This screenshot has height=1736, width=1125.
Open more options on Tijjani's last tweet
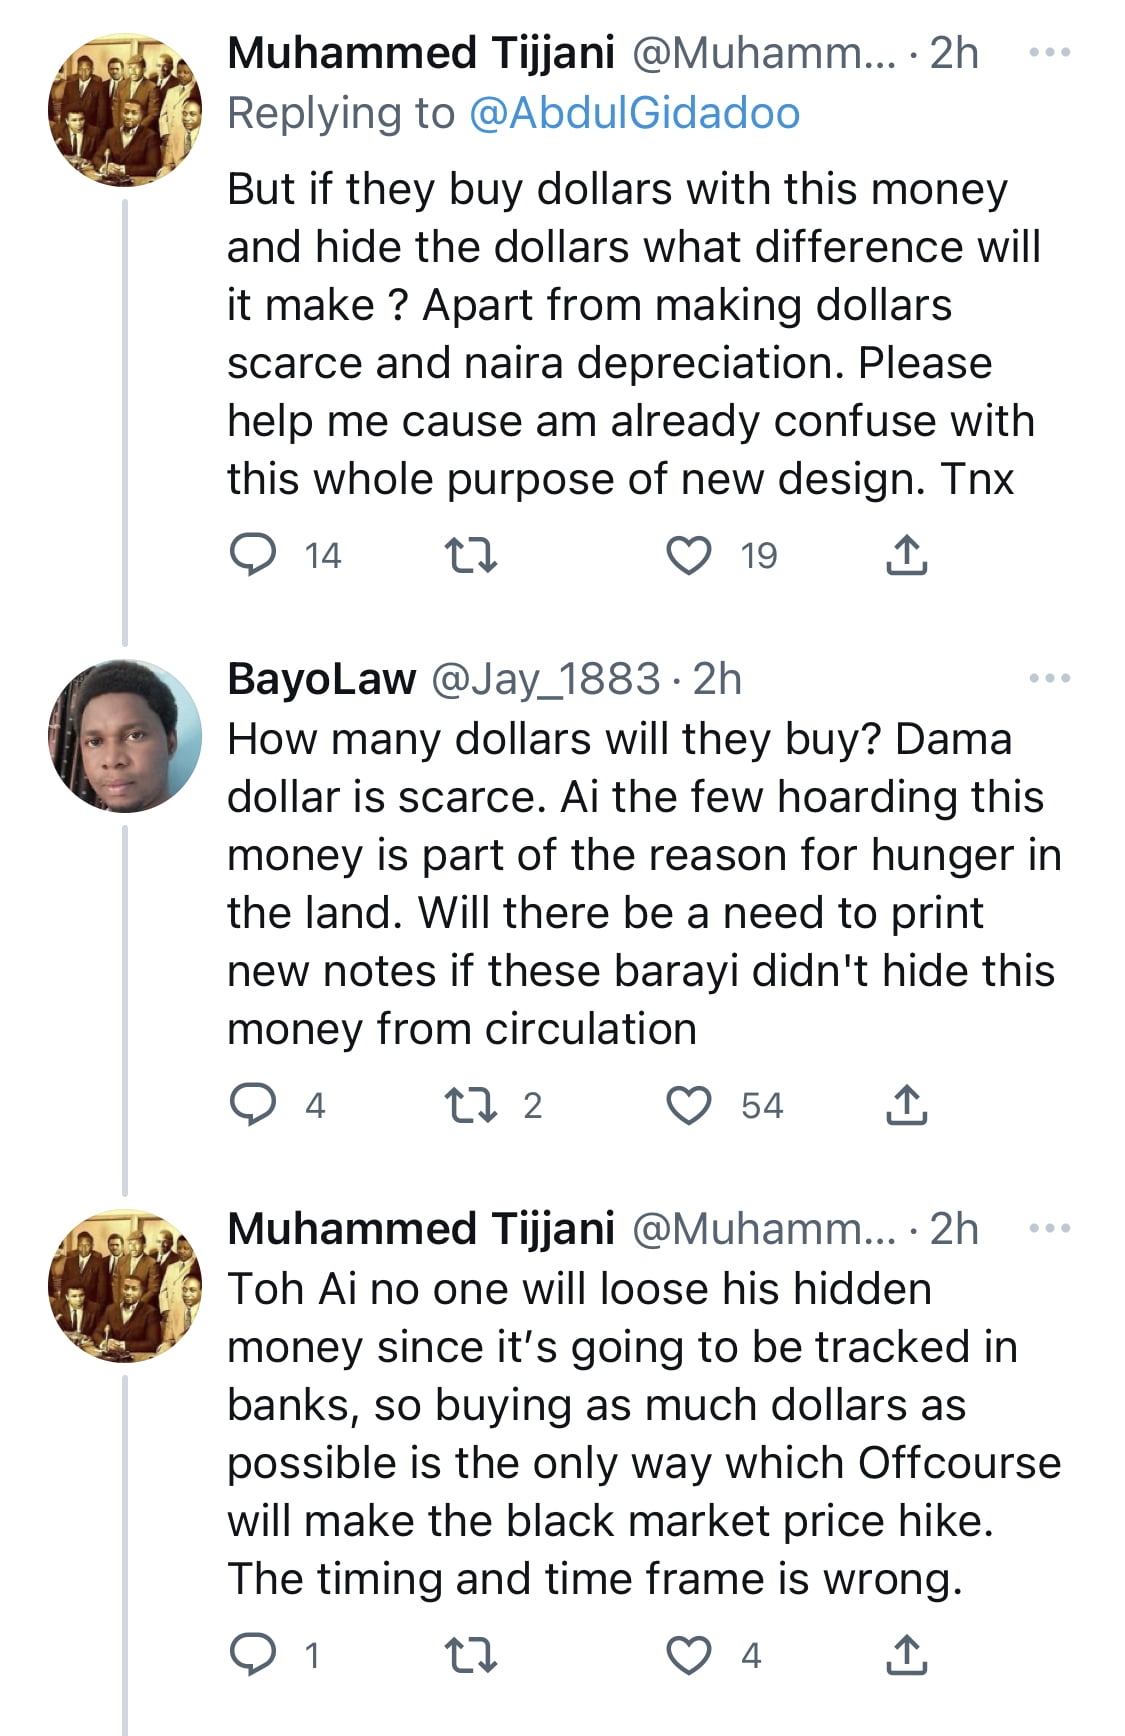click(x=1049, y=1228)
